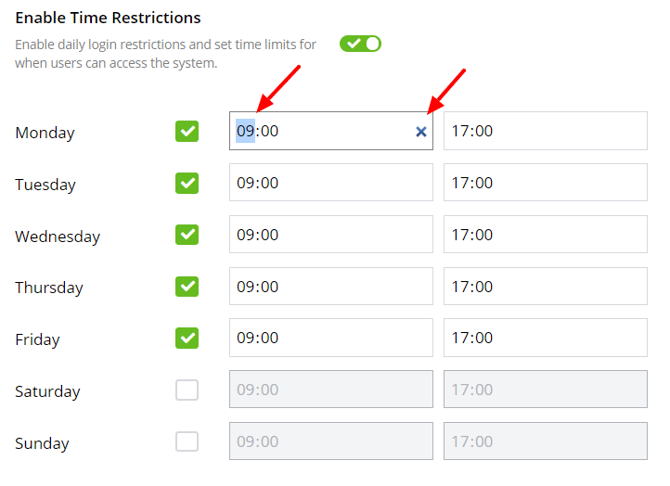
Task: Clear the Monday start time field
Action: [x=421, y=132]
